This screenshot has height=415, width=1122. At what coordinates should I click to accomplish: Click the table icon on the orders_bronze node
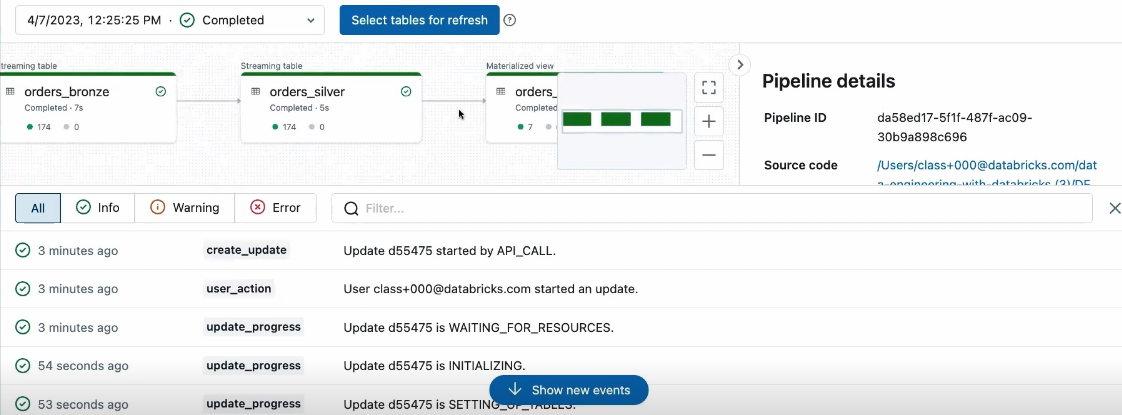tap(10, 92)
